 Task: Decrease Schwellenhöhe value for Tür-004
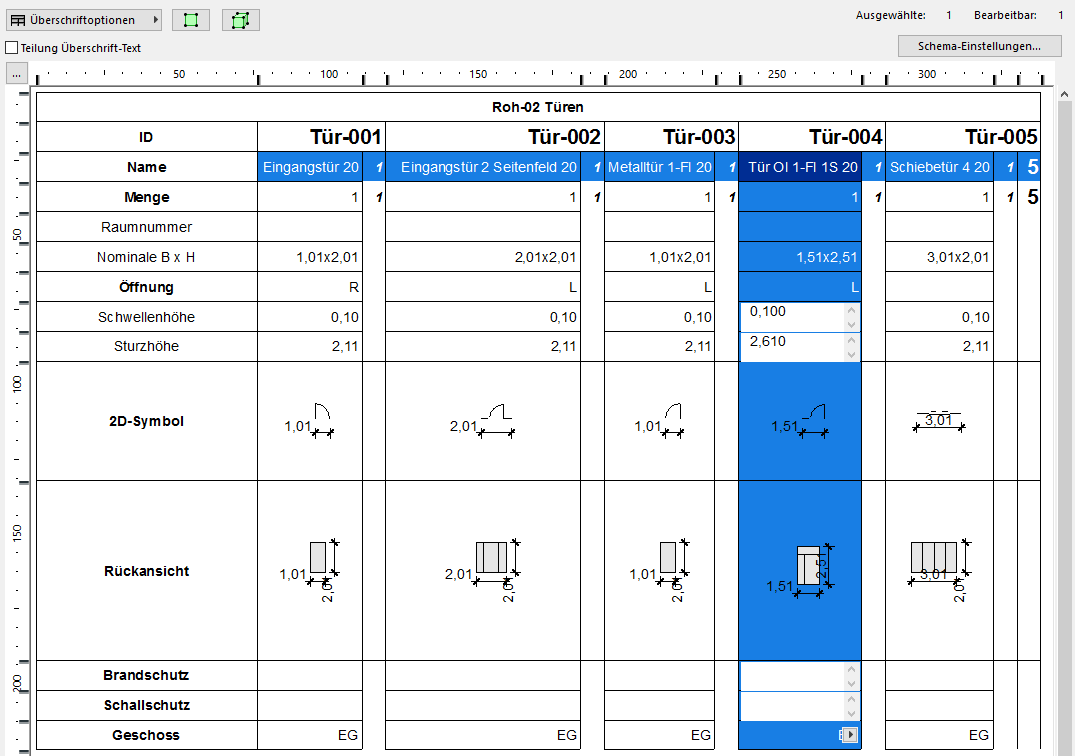pos(851,325)
